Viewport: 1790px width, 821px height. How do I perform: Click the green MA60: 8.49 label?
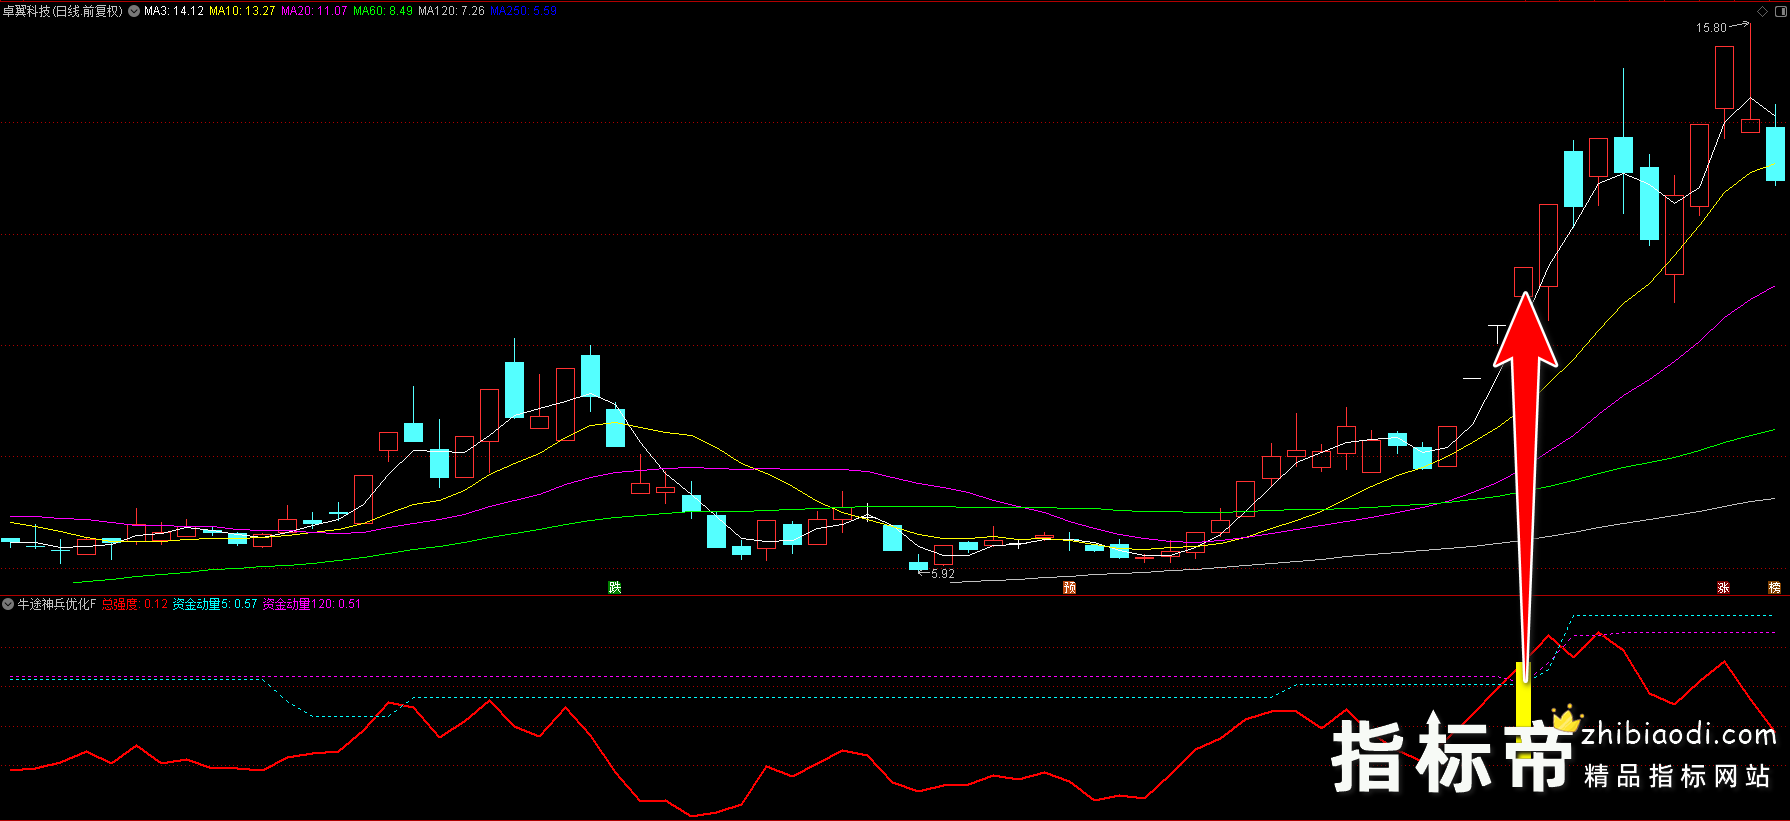coord(383,11)
